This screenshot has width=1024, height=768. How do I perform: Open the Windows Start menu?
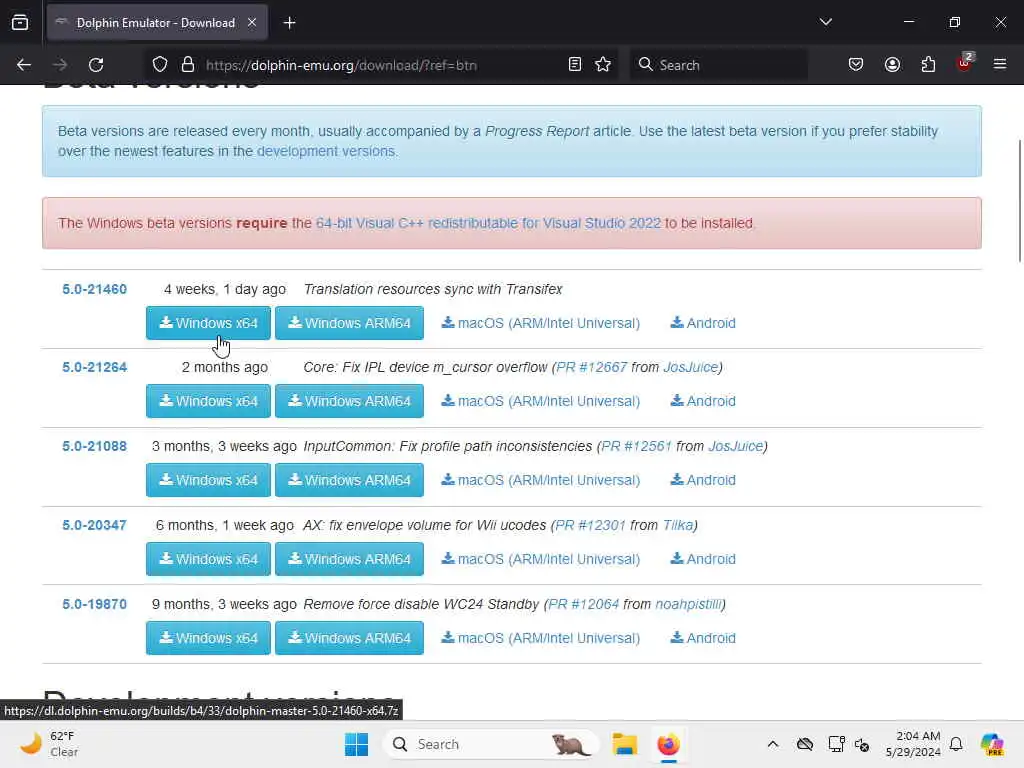pyautogui.click(x=357, y=744)
